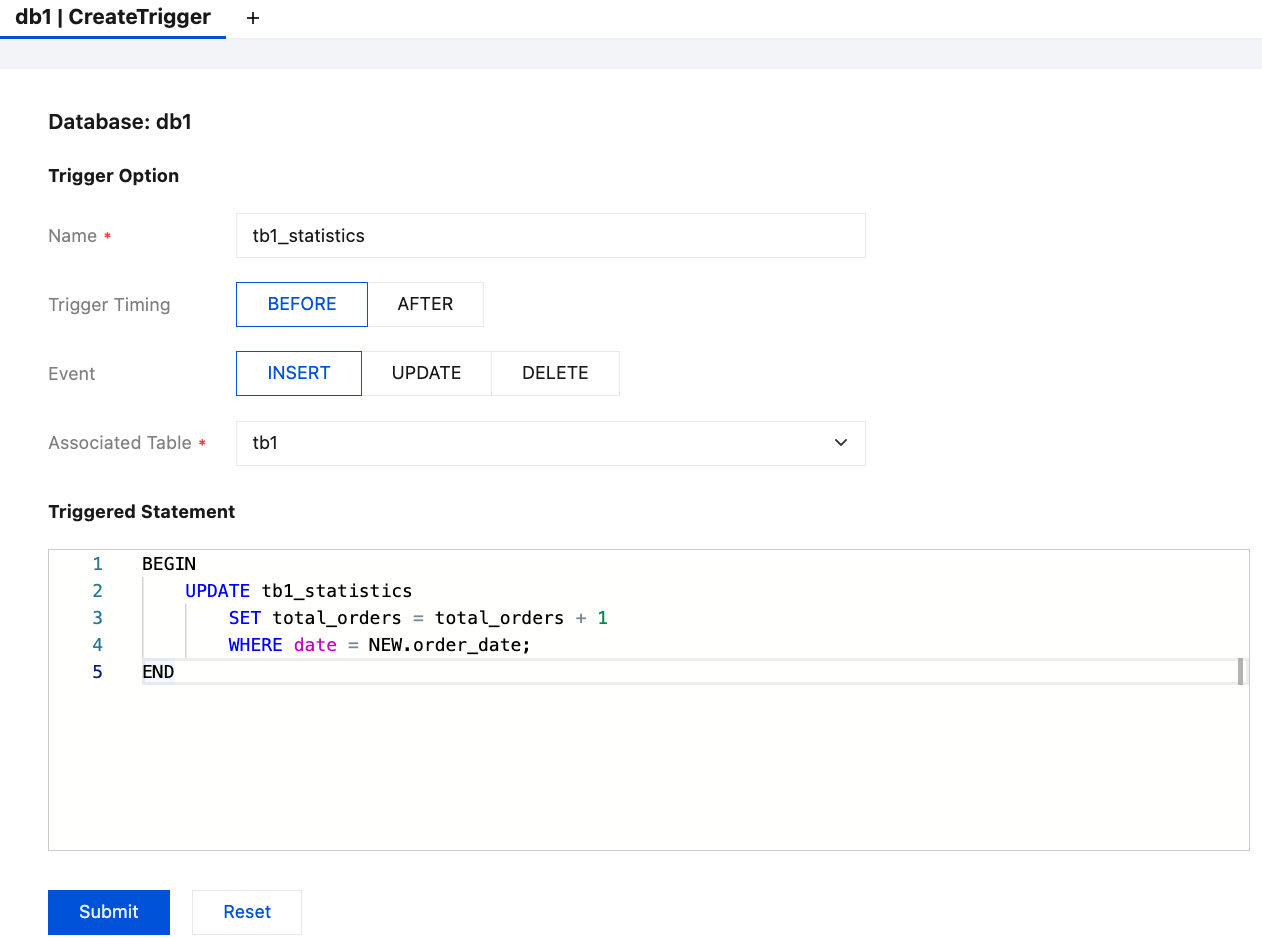Image resolution: width=1262 pixels, height=938 pixels.
Task: Click line number 1 in the editor gutter
Action: click(97, 564)
